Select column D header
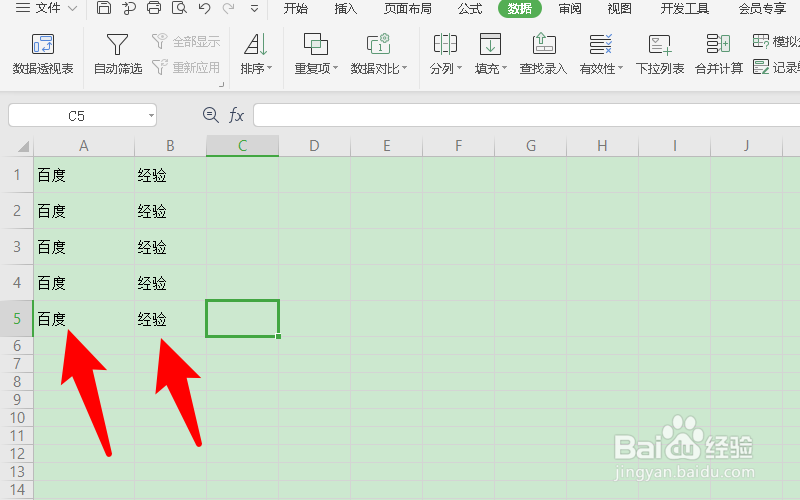Viewport: 800px width, 500px height. [x=314, y=146]
